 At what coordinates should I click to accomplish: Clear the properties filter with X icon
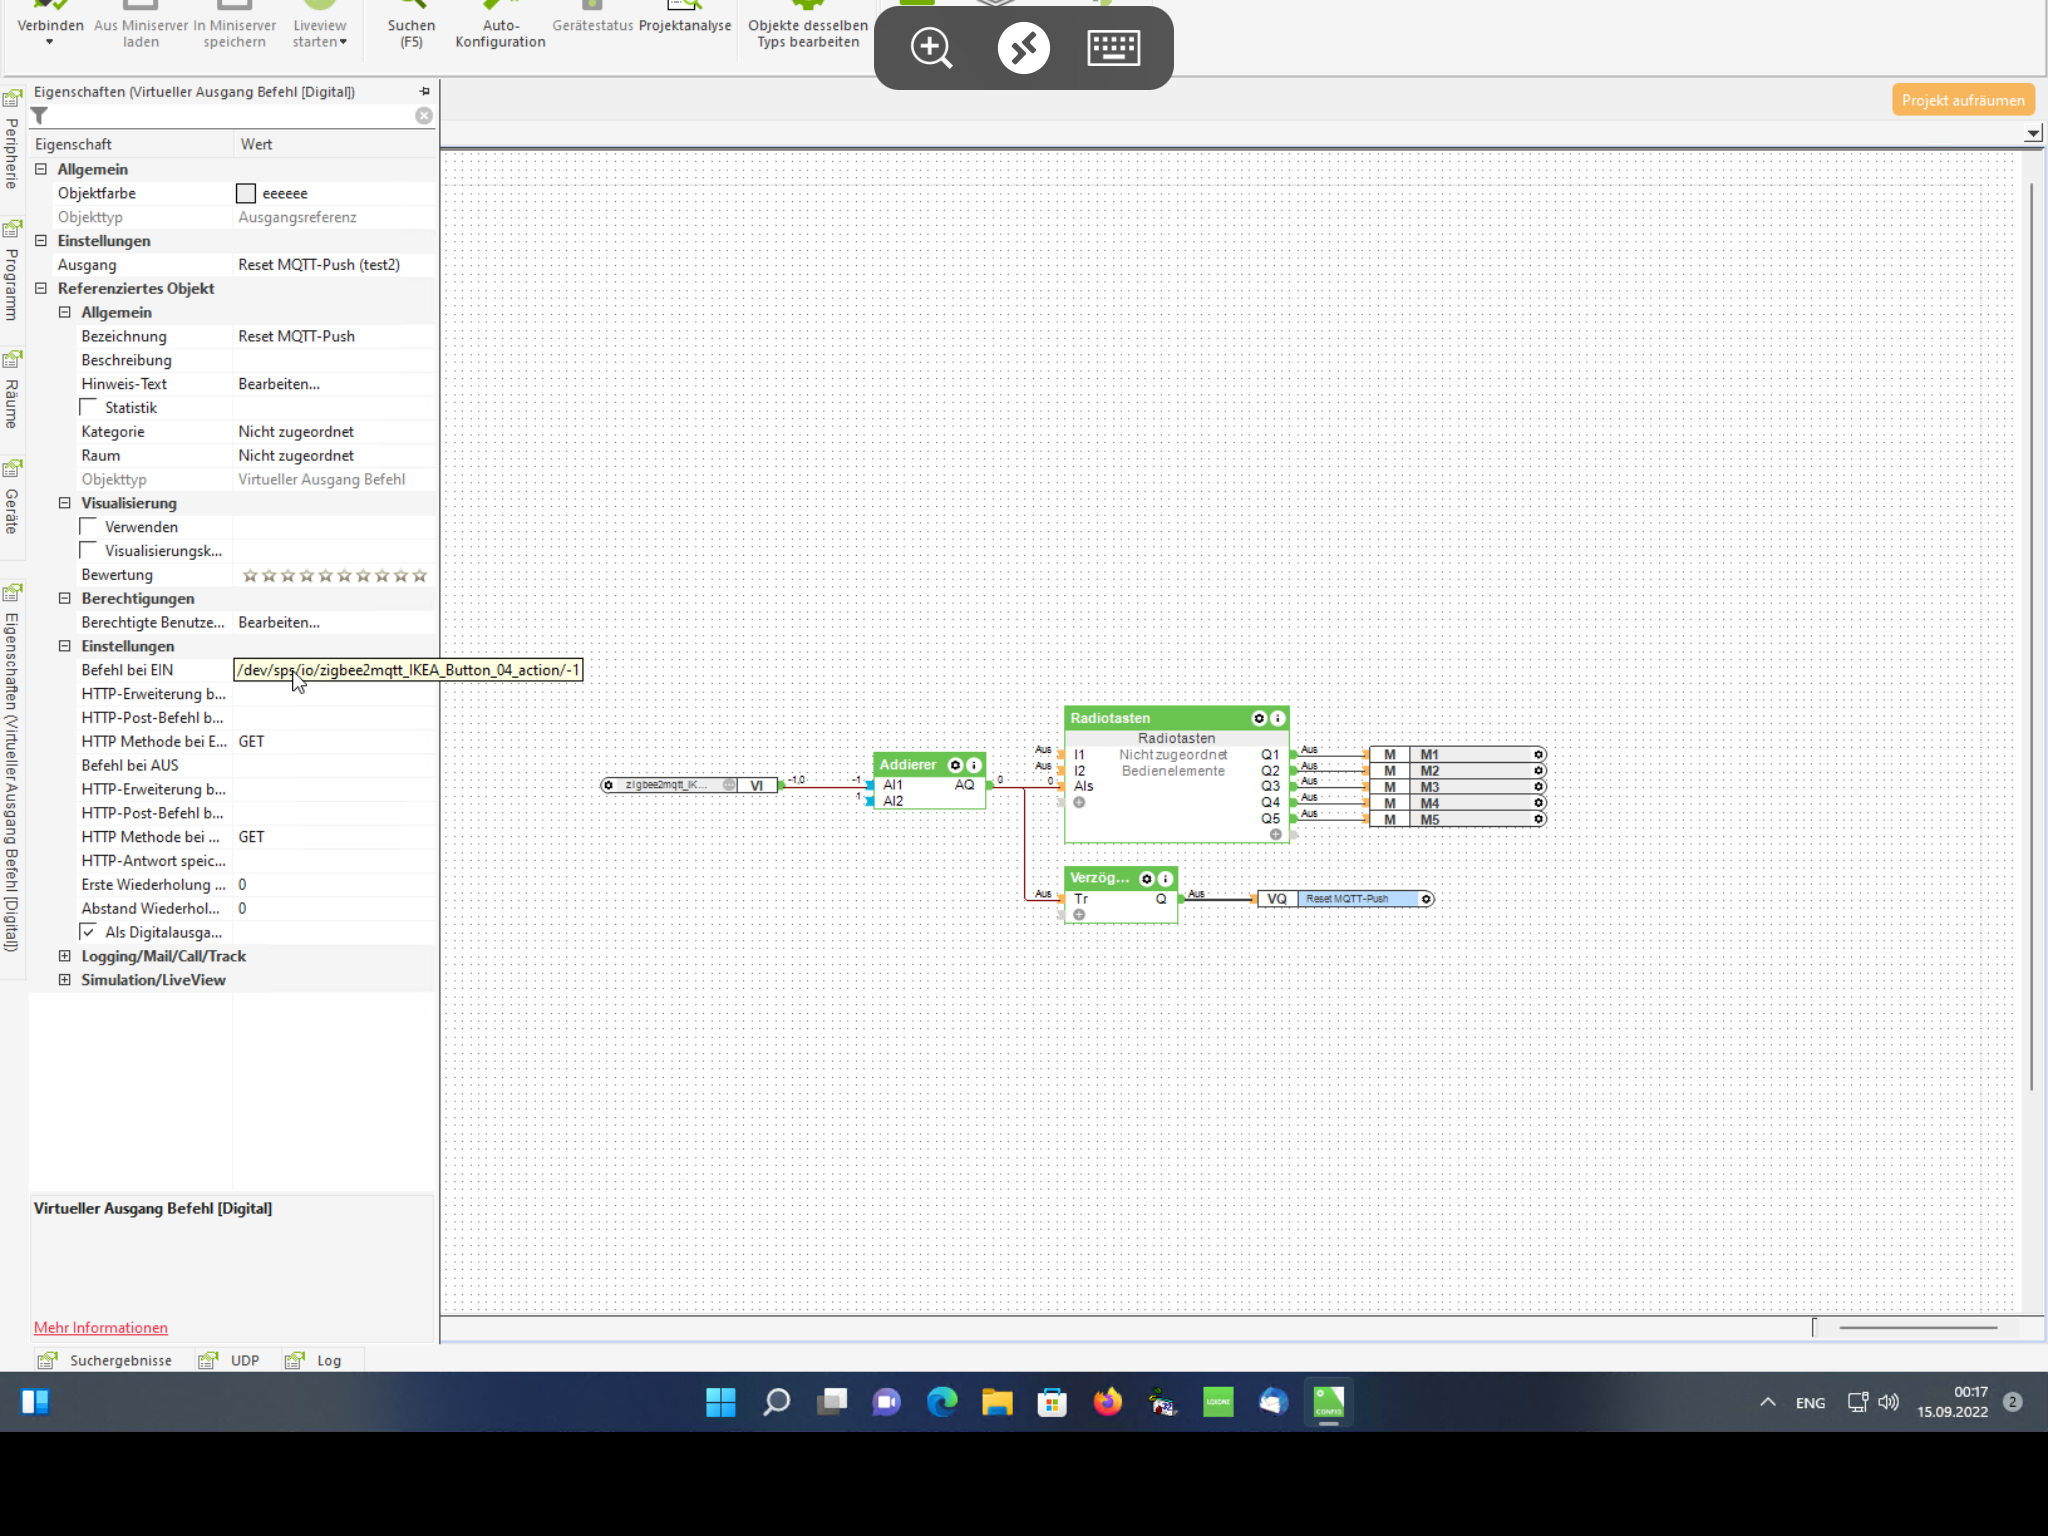click(x=424, y=116)
